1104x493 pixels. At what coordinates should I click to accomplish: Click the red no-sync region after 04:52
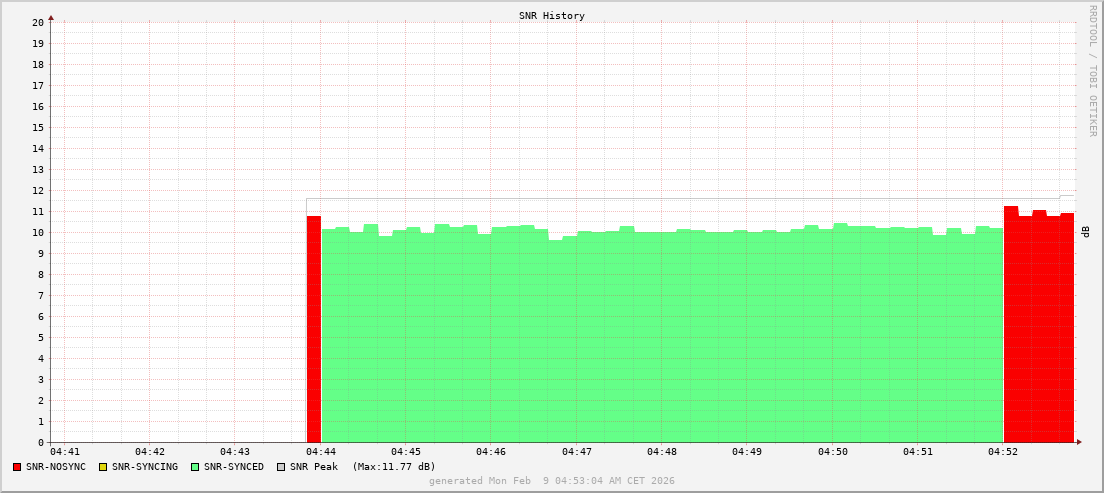tap(1038, 330)
